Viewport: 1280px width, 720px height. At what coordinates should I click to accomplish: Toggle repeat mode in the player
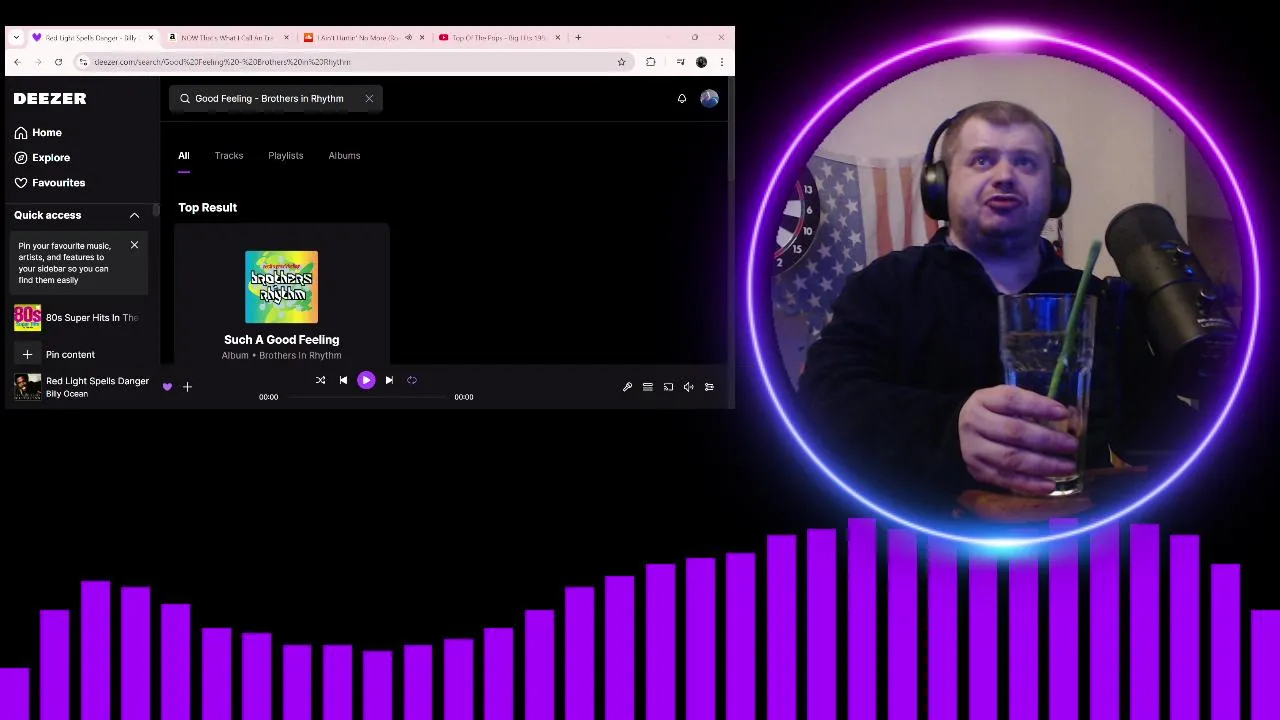[412, 380]
